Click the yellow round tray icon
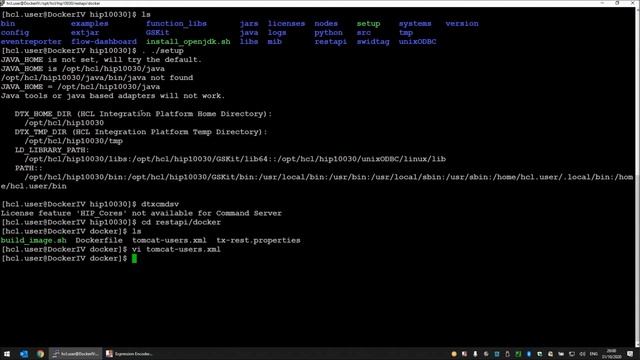Screen dimensions: 640x360 click(x=454, y=354)
